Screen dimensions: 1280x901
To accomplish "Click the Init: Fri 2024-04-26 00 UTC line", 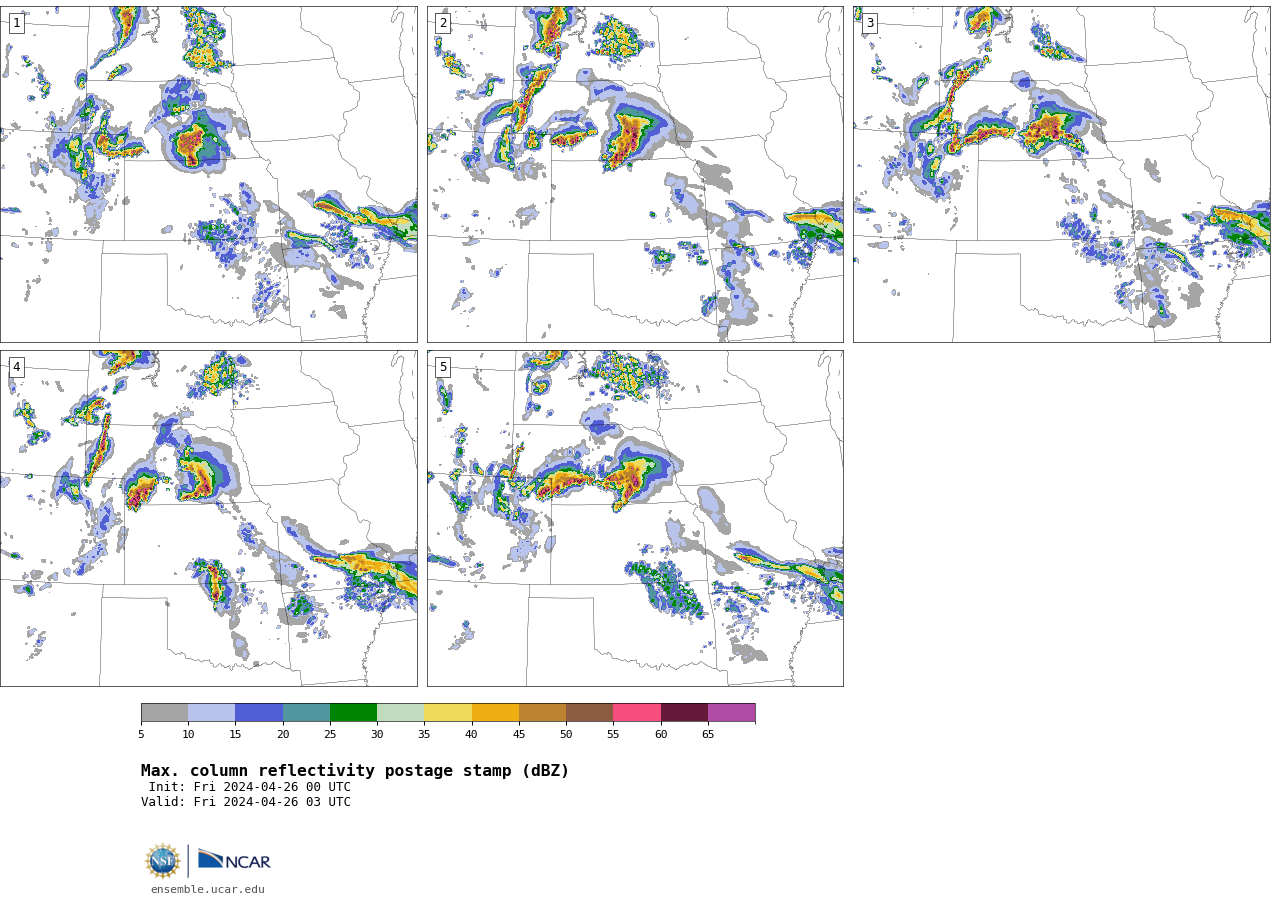I will click(250, 787).
